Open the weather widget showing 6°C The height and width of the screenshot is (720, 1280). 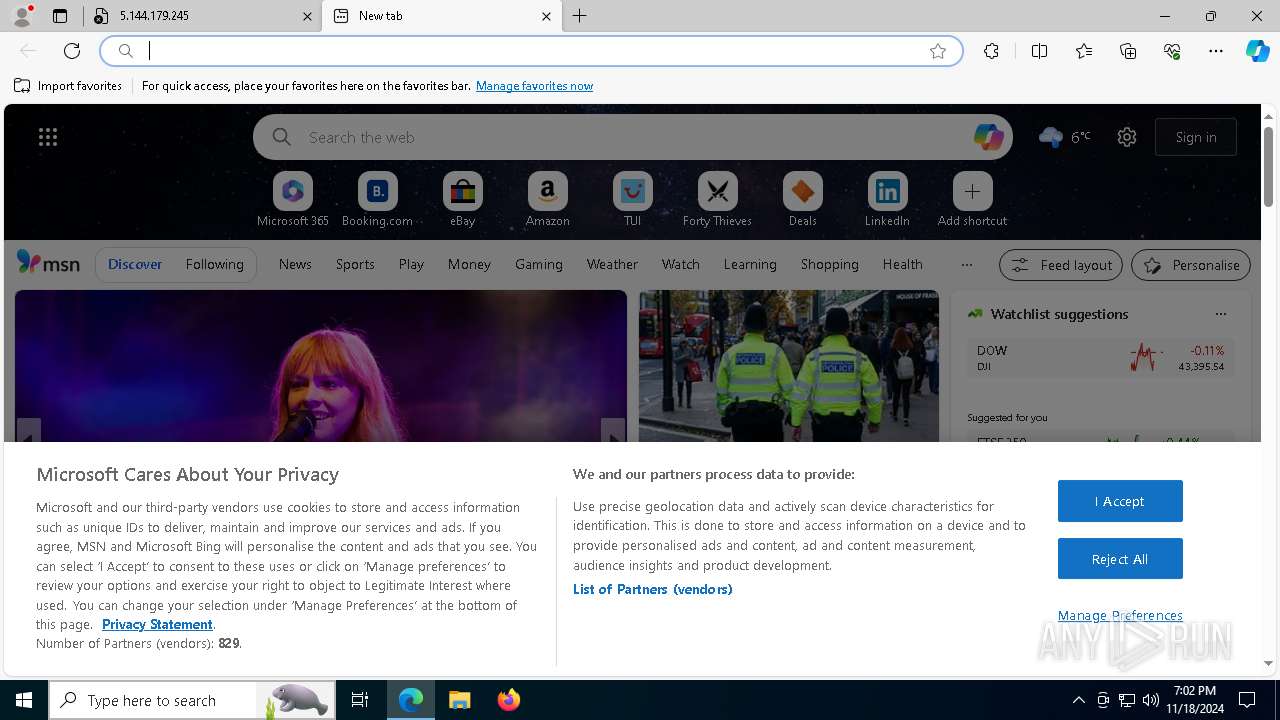[1065, 137]
